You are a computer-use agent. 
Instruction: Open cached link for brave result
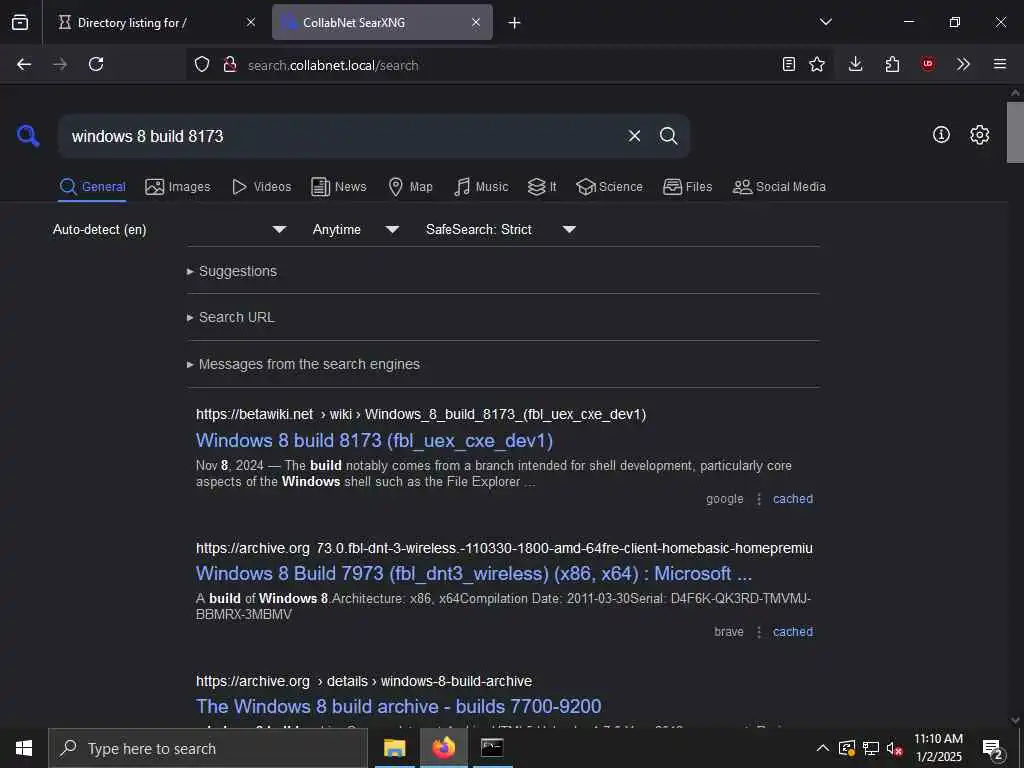tap(793, 632)
